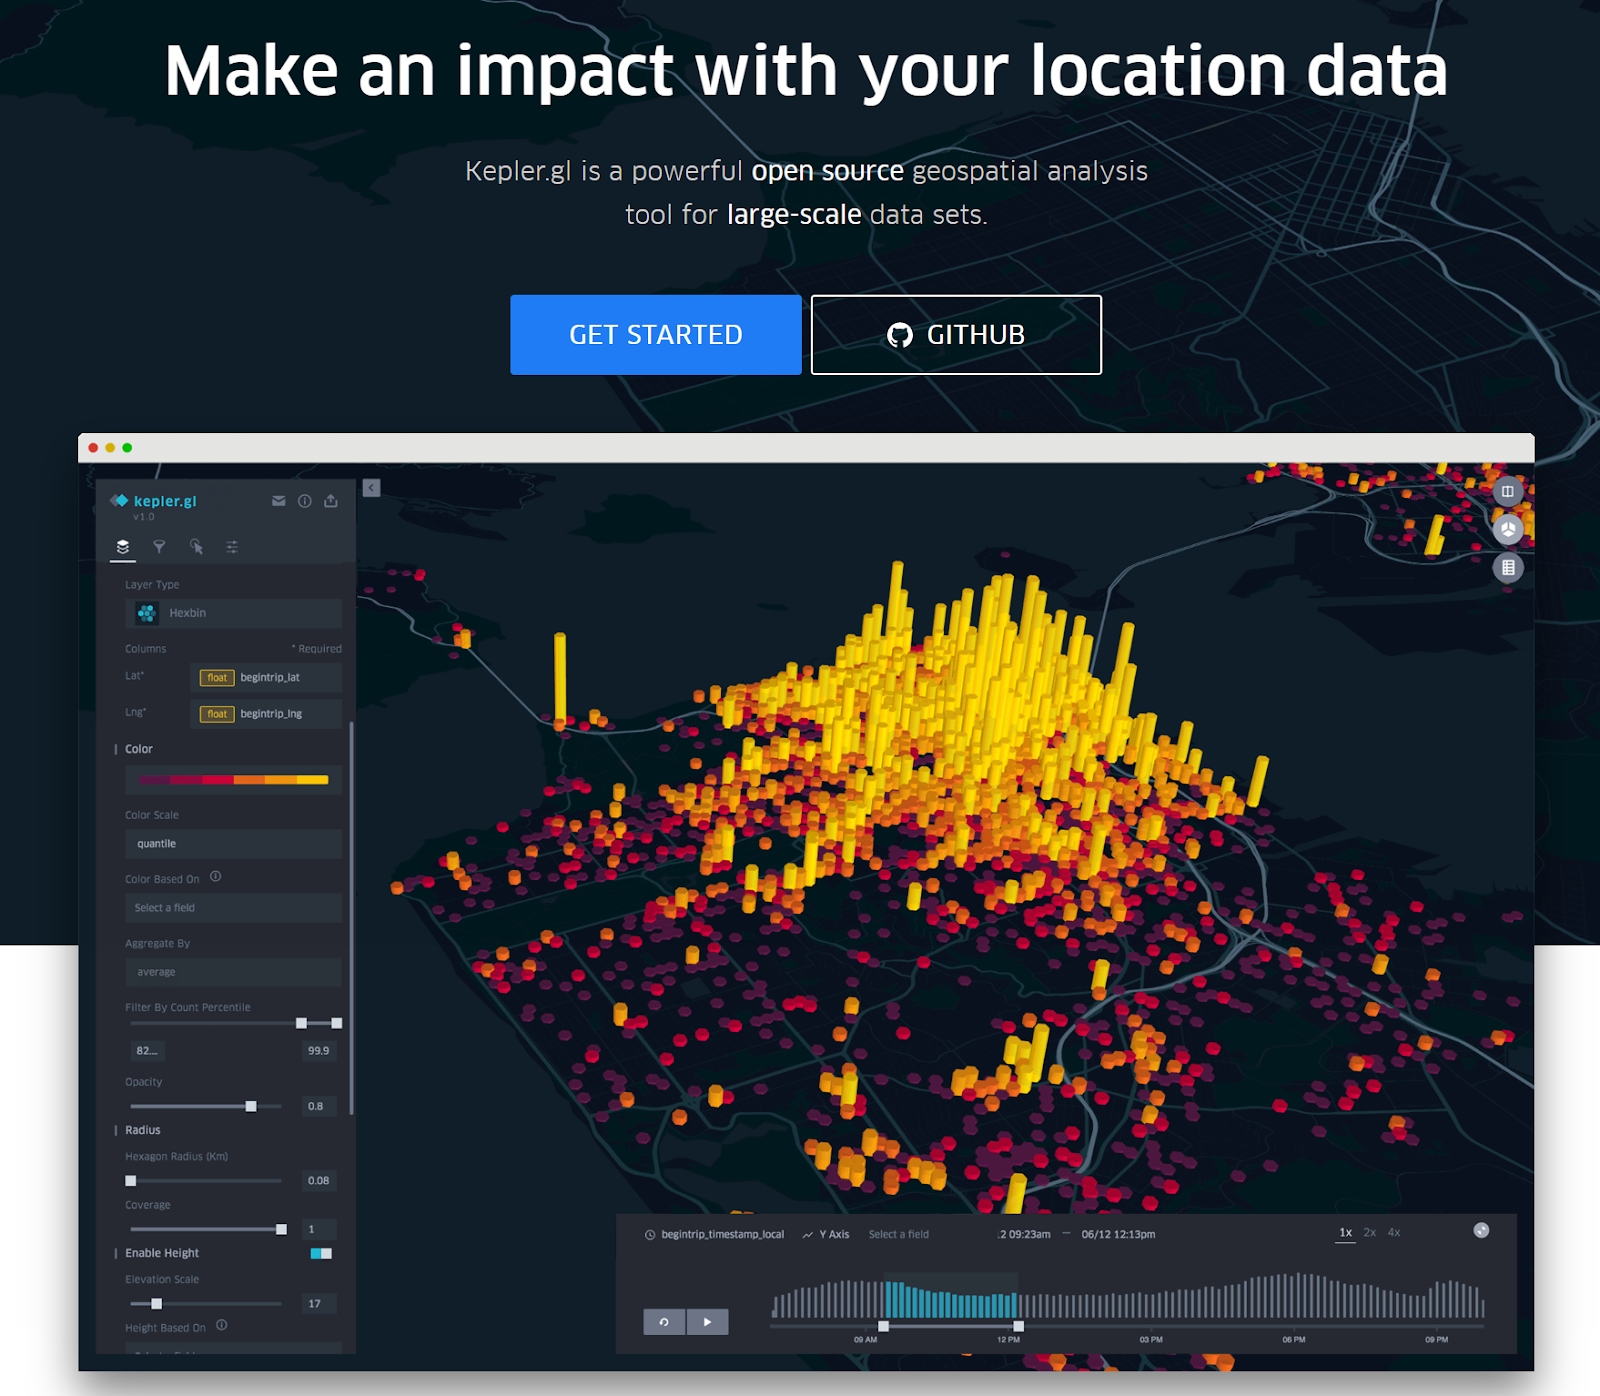Click the Hexbin layer type icon
The image size is (1600, 1396).
click(x=147, y=613)
